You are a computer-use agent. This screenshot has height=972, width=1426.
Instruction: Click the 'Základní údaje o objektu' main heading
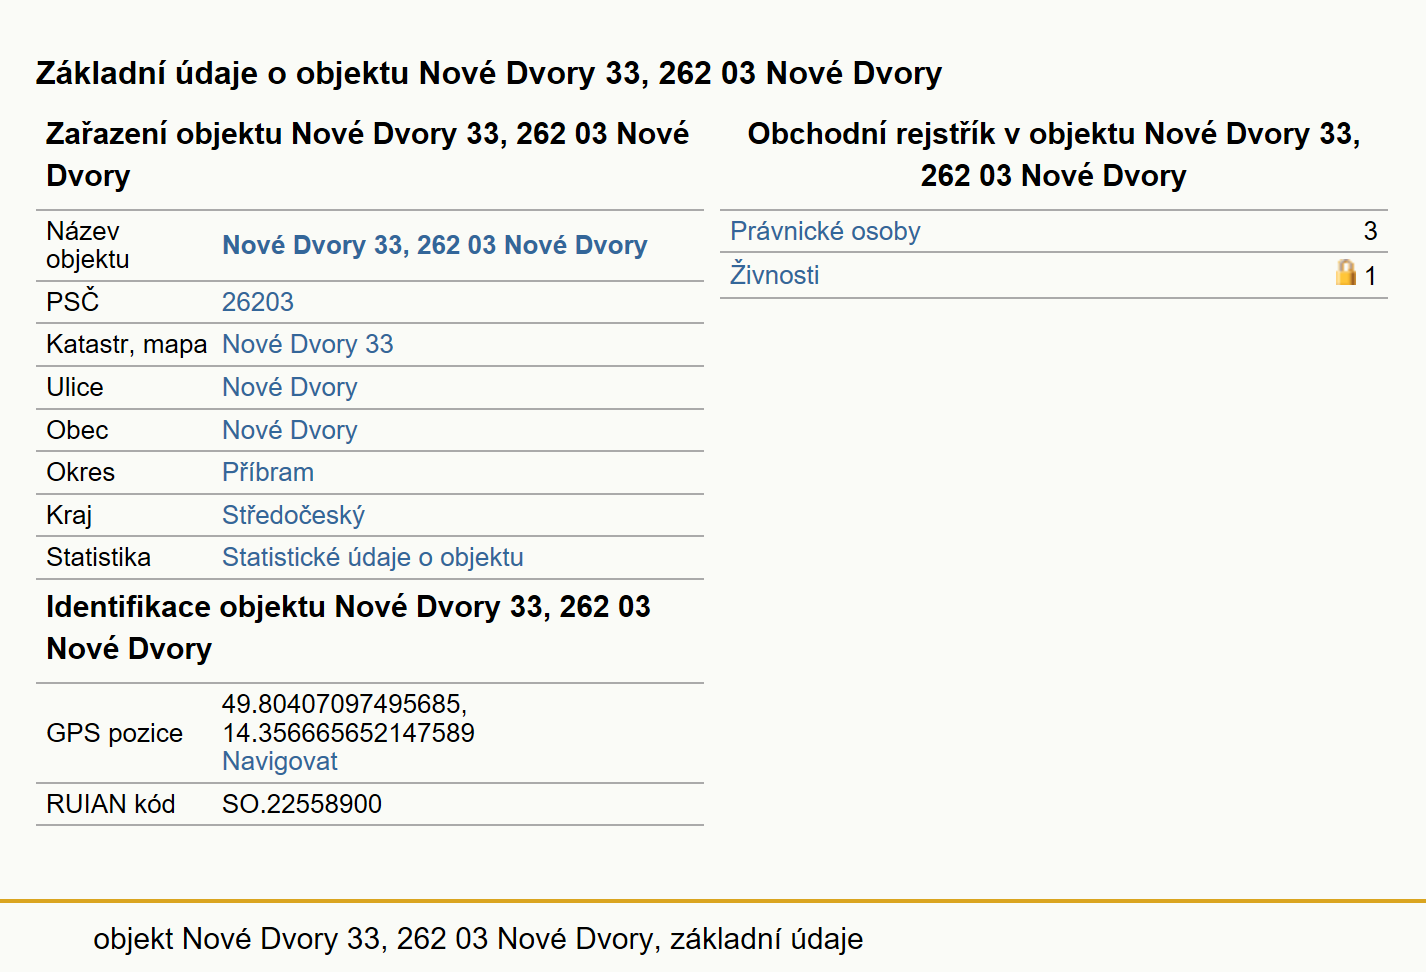[x=489, y=73]
